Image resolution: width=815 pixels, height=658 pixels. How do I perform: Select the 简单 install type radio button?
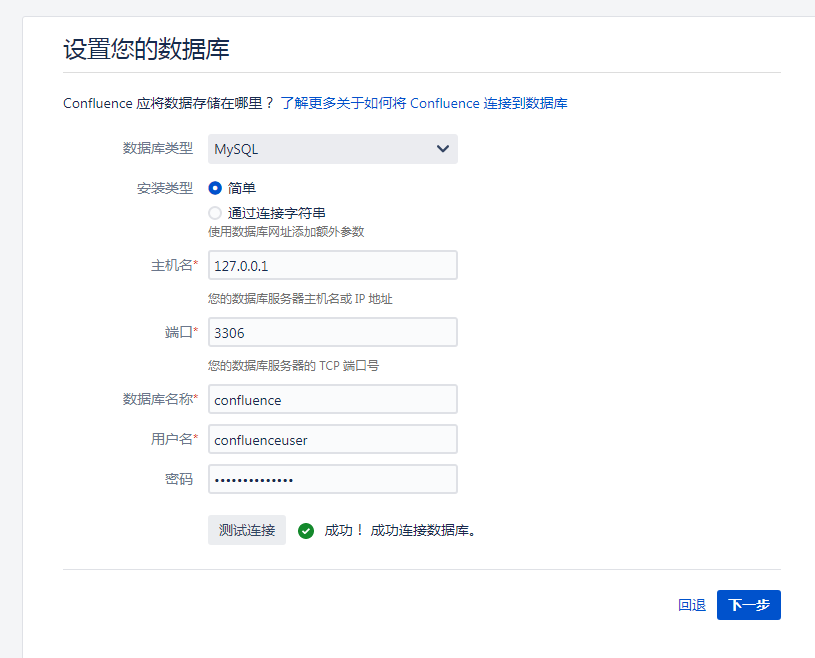(215, 188)
